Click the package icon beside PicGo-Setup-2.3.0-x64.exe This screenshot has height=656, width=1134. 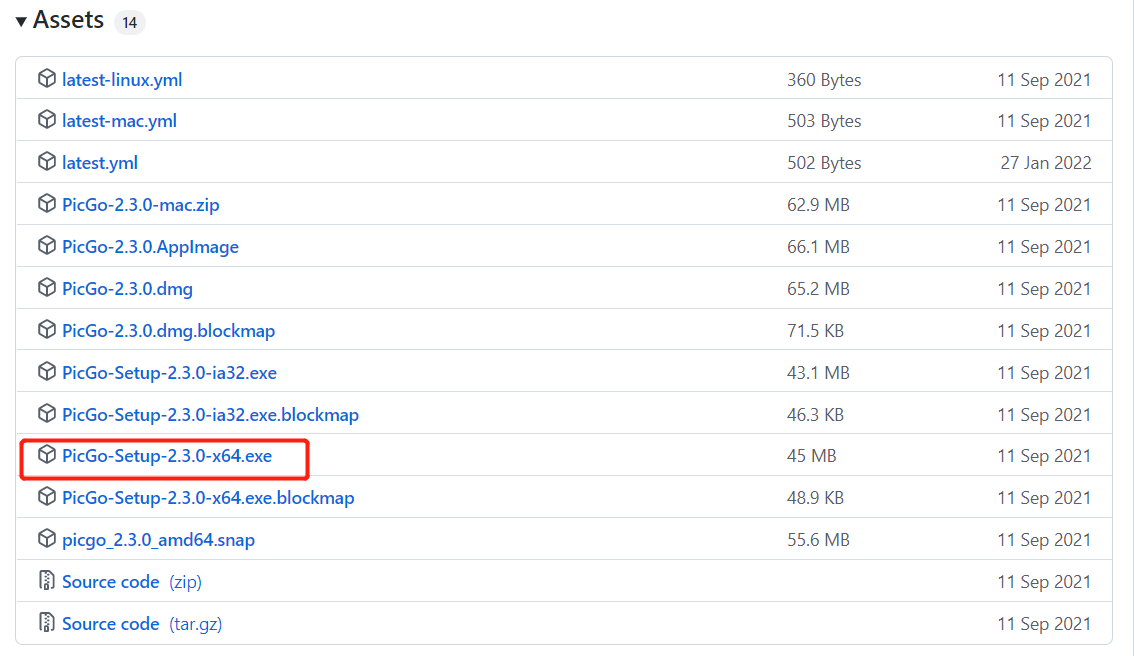pyautogui.click(x=47, y=454)
